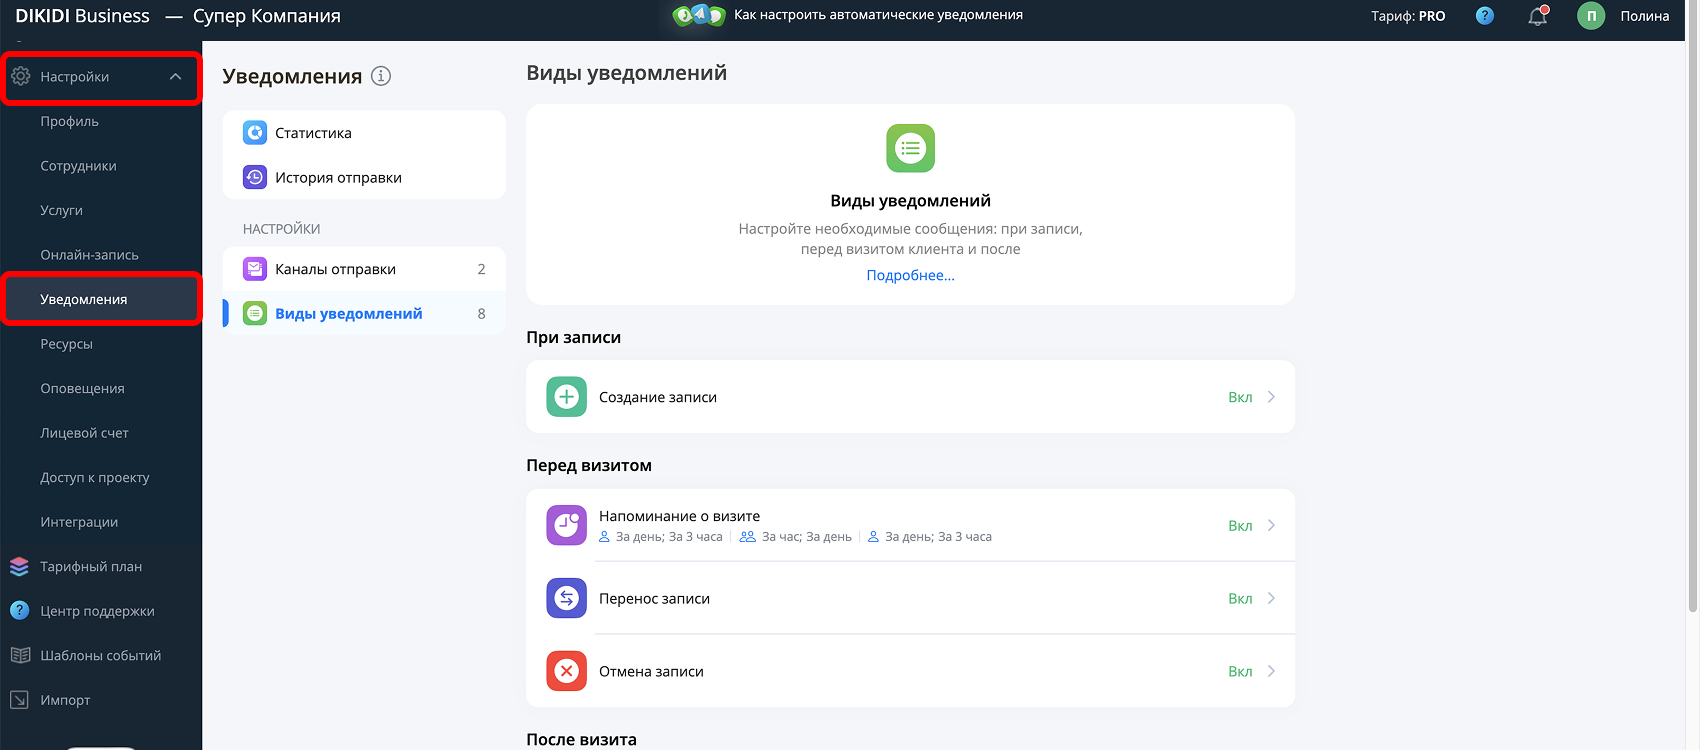The height and width of the screenshot is (750, 1700).
Task: Click the messenger icons in header banner
Action: (x=699, y=15)
